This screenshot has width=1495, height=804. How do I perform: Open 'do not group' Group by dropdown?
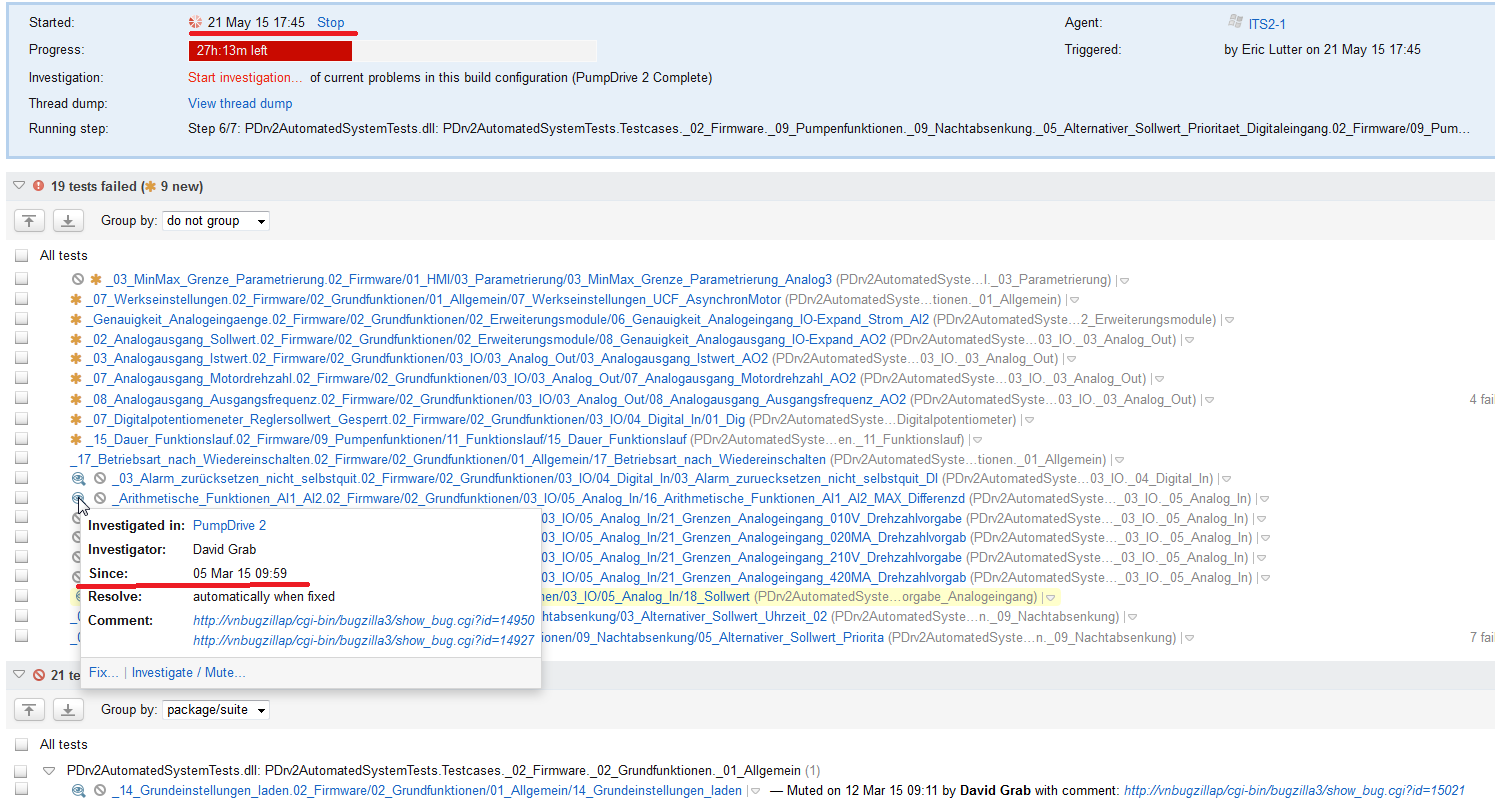[x=216, y=221]
